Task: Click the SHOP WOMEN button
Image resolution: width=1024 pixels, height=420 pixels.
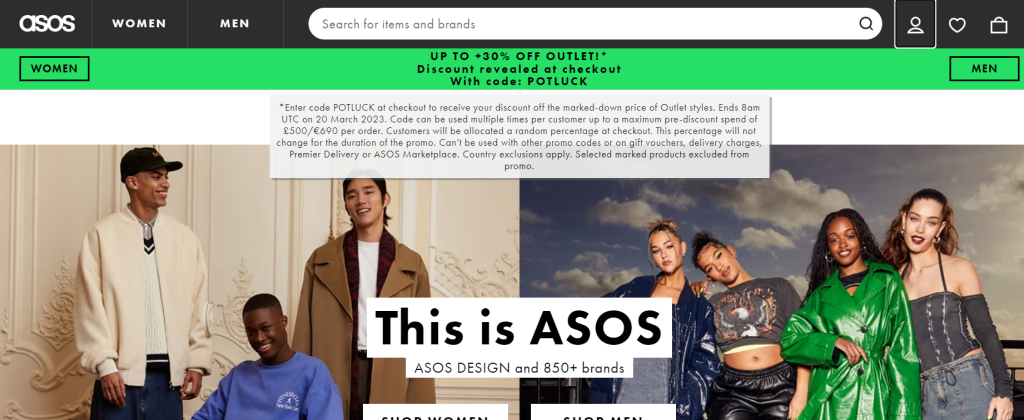Action: [435, 412]
